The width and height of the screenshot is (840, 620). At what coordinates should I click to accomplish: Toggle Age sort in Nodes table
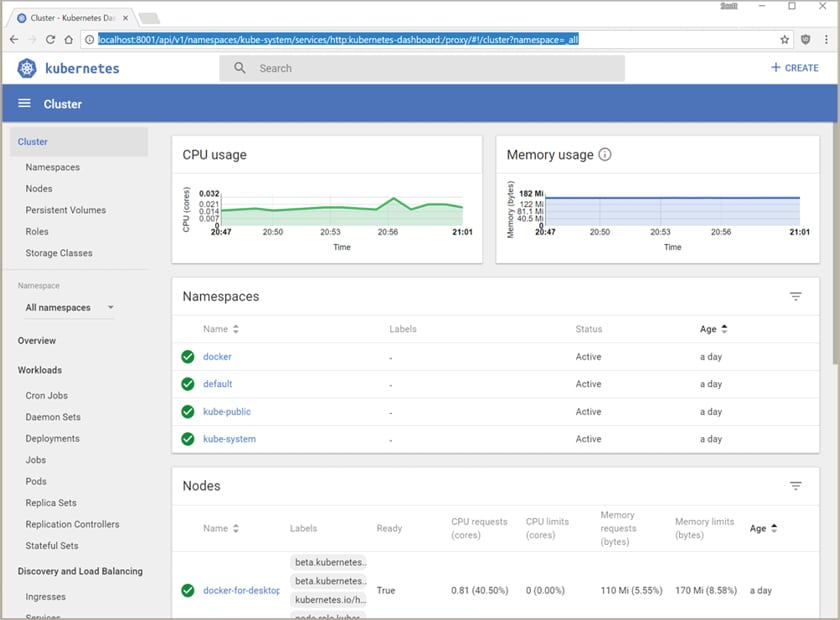pos(774,528)
